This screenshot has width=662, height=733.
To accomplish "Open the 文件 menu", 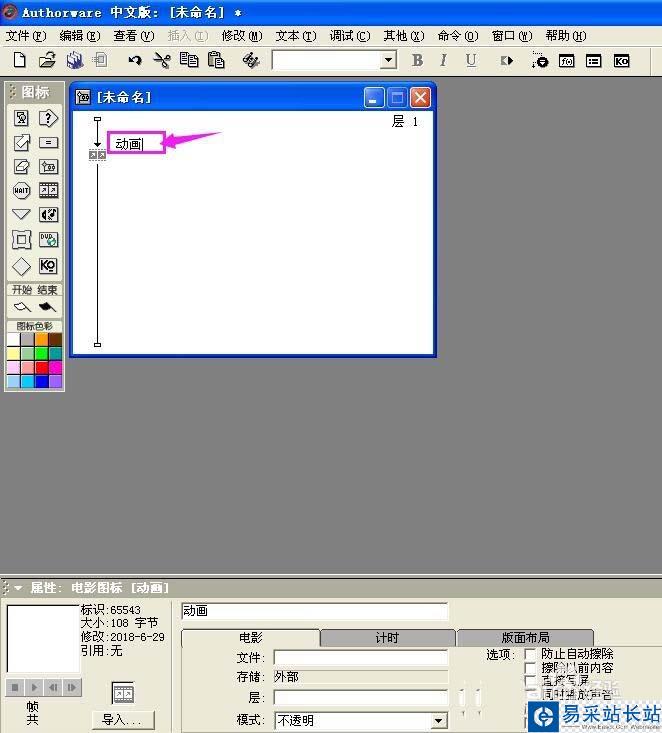I will (x=25, y=36).
